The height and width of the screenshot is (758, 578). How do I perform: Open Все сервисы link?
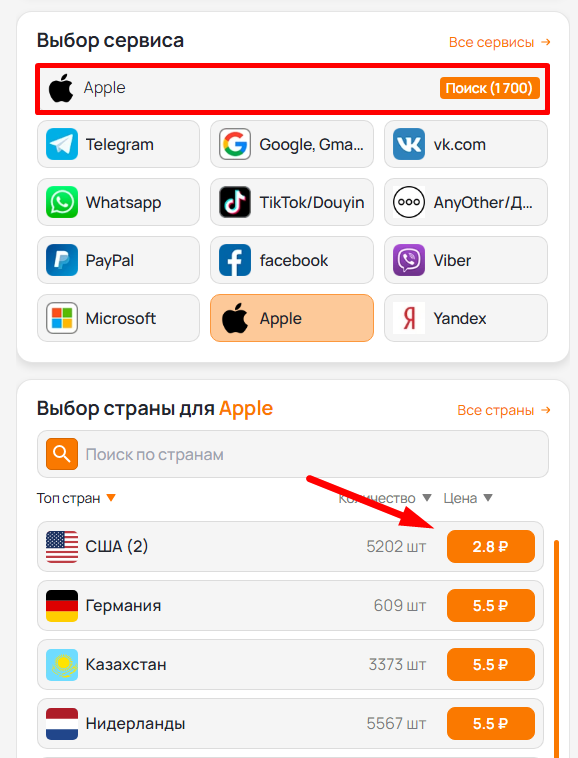(x=499, y=42)
